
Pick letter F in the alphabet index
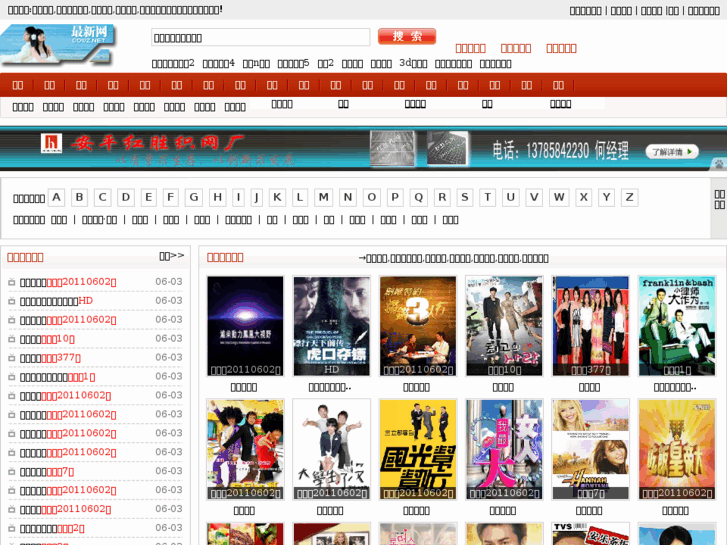pyautogui.click(x=171, y=198)
